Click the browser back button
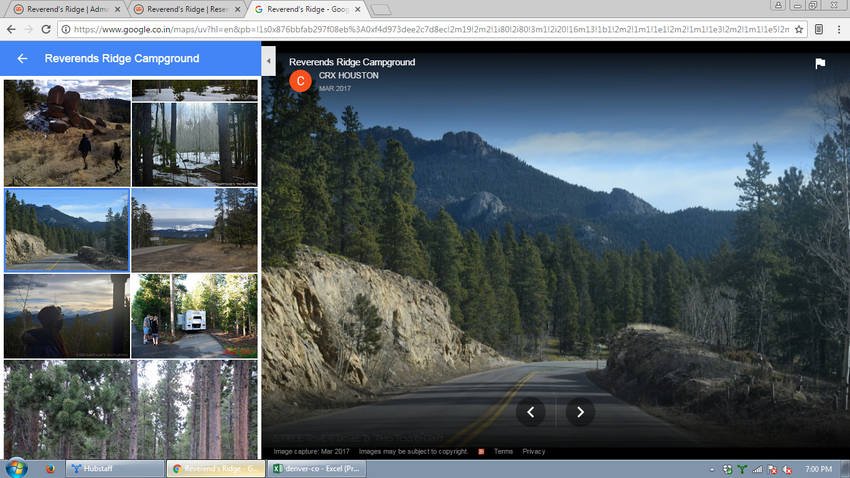This screenshot has width=850, height=478. [11, 30]
